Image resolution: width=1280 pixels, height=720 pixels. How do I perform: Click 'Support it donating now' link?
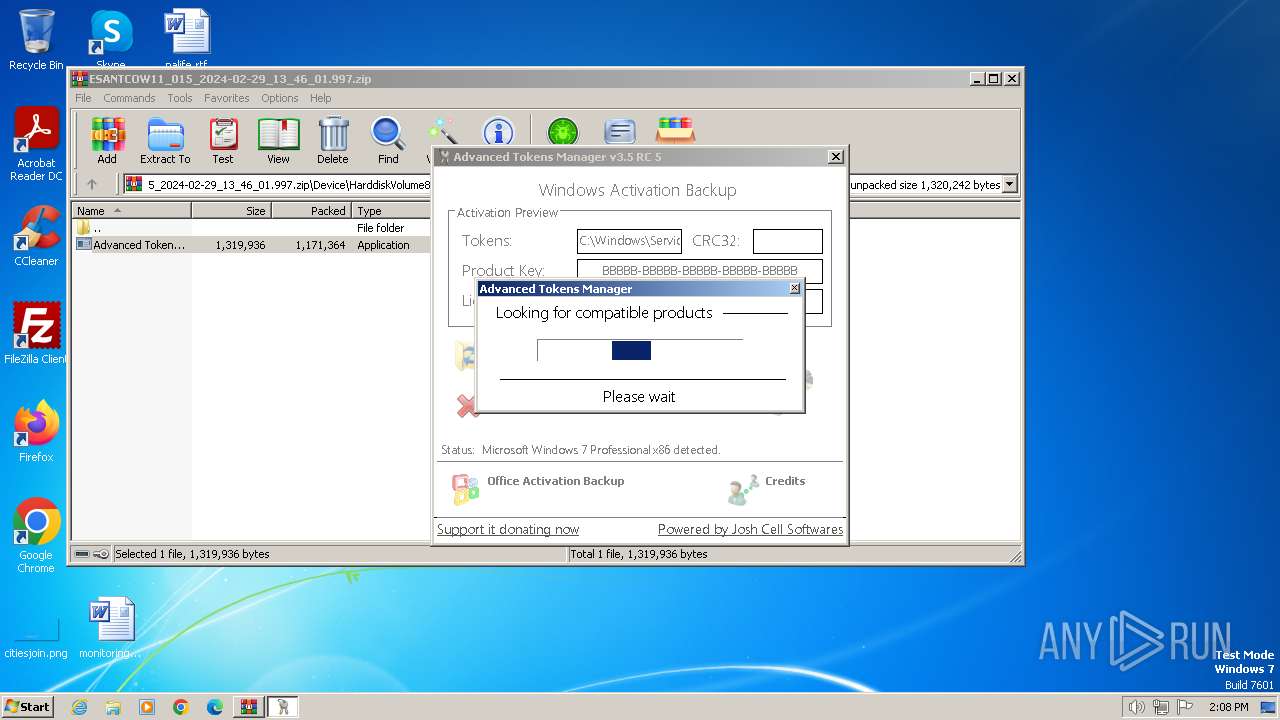(x=508, y=529)
